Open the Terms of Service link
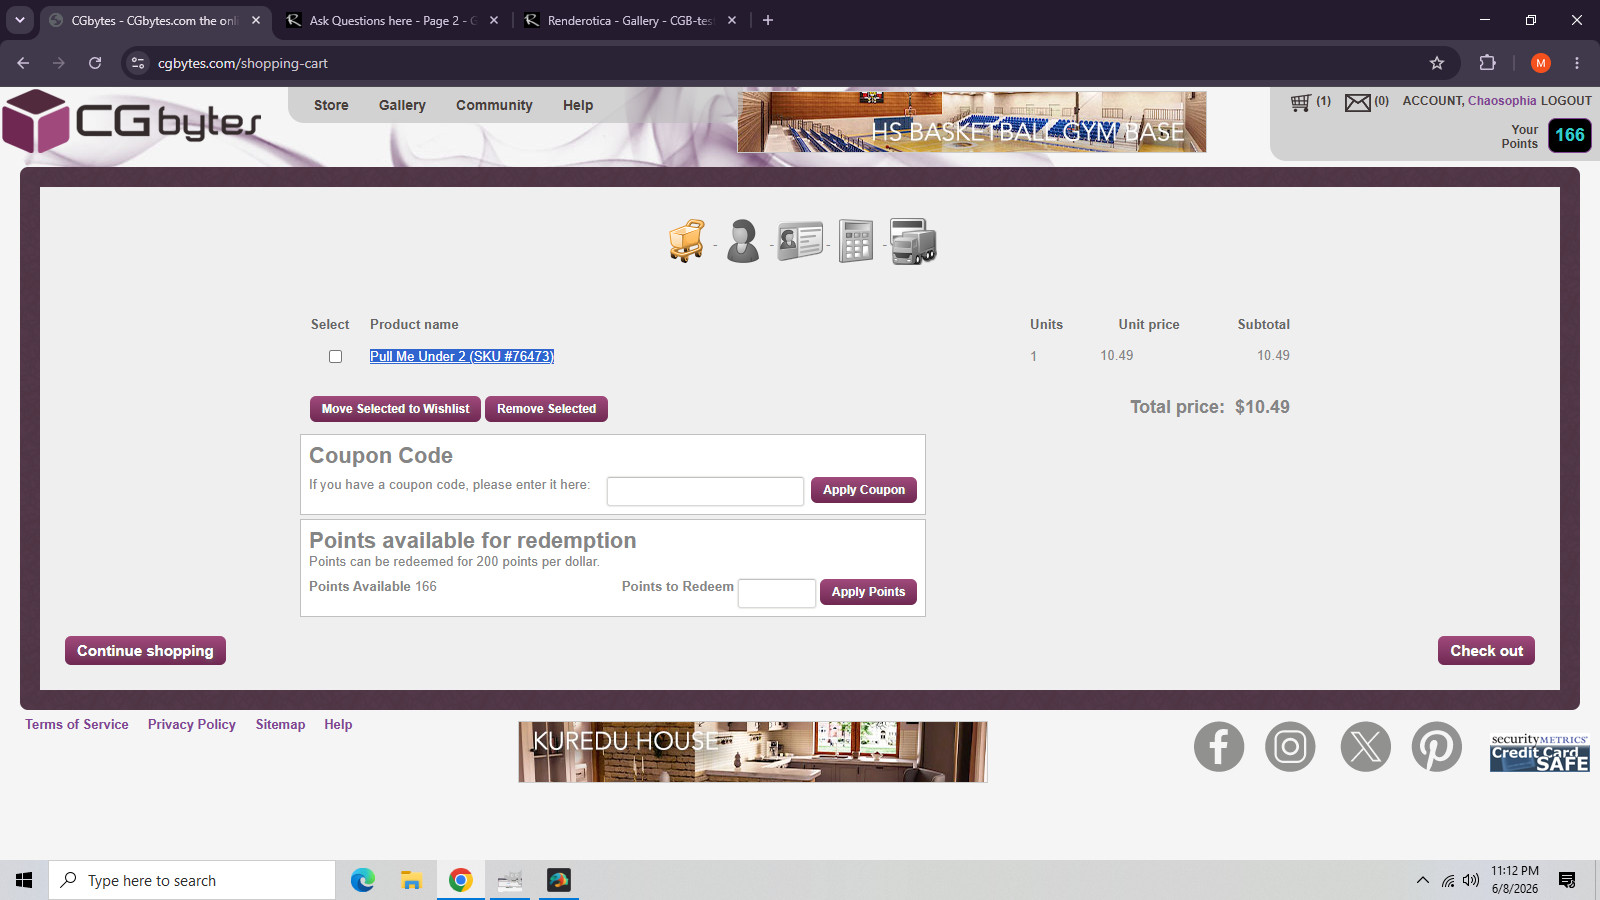 click(x=77, y=724)
